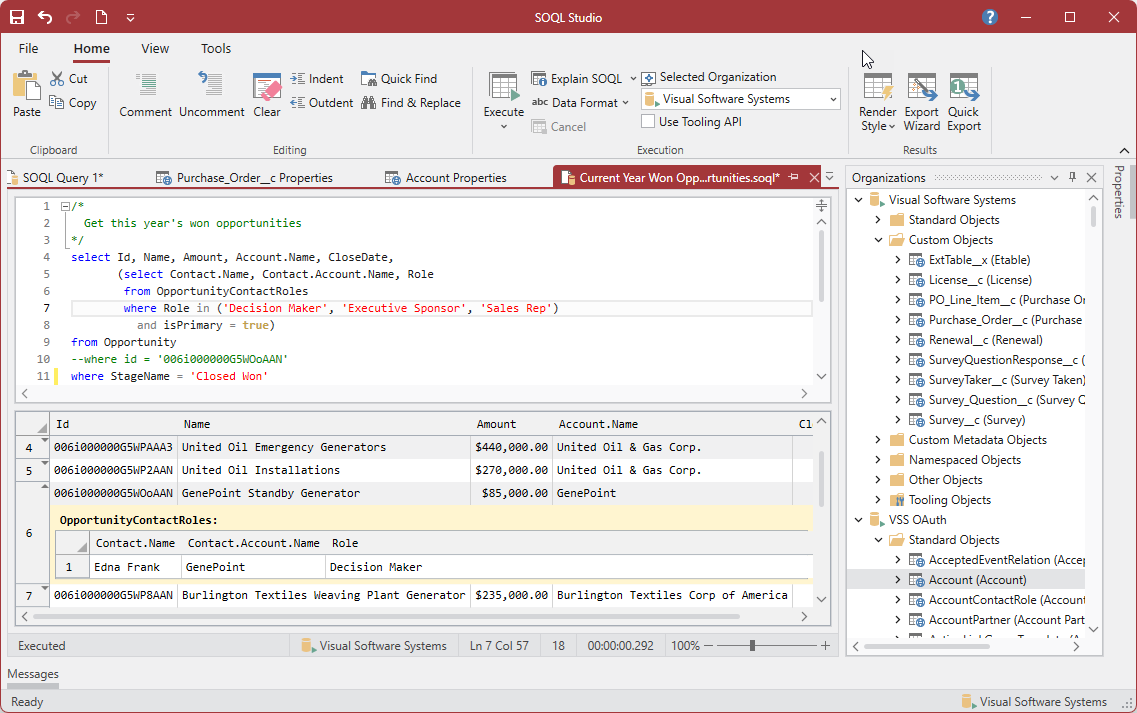Pin the Organizations panel
The width and height of the screenshot is (1137, 713).
point(1072,177)
